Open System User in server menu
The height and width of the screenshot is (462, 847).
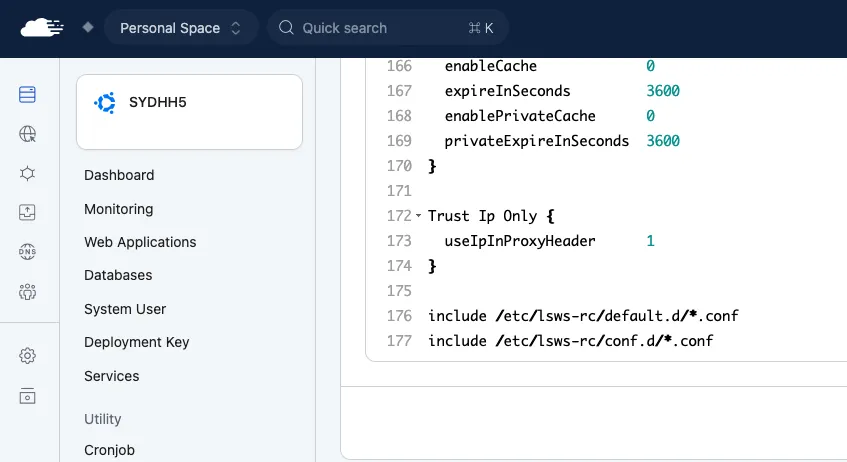click(x=125, y=309)
